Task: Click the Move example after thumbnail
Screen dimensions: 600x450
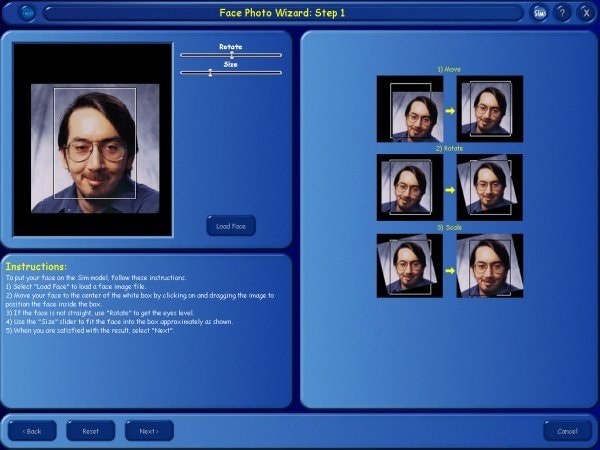Action: coord(489,109)
